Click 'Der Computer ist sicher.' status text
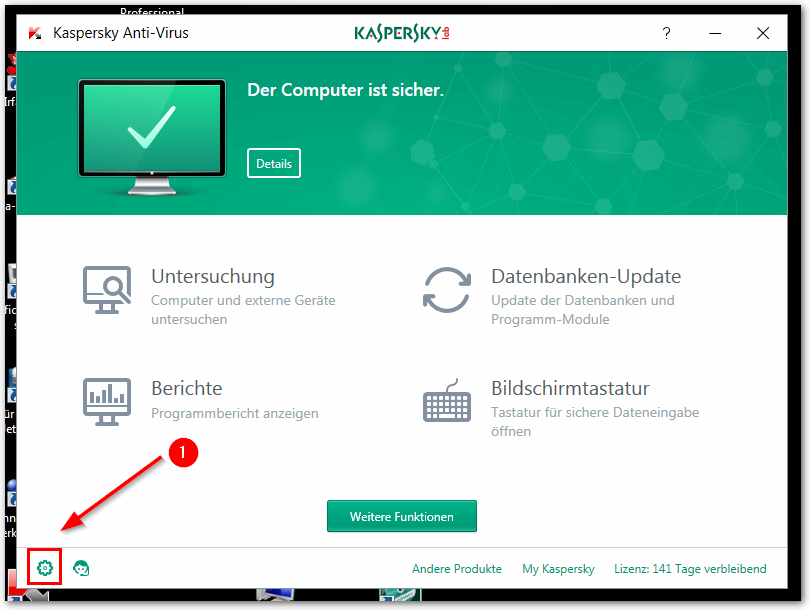 345,90
